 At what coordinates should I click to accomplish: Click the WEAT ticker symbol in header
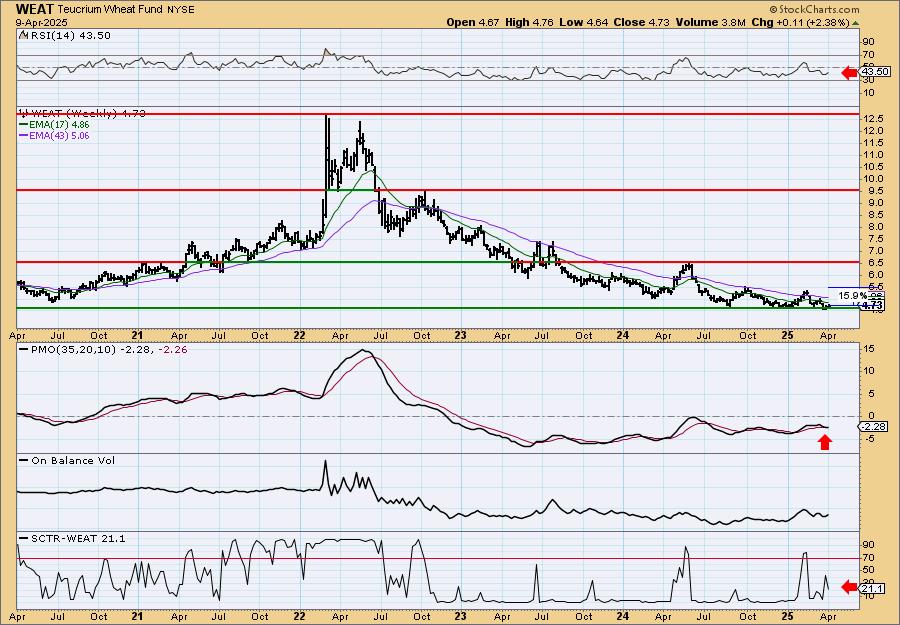coord(35,9)
